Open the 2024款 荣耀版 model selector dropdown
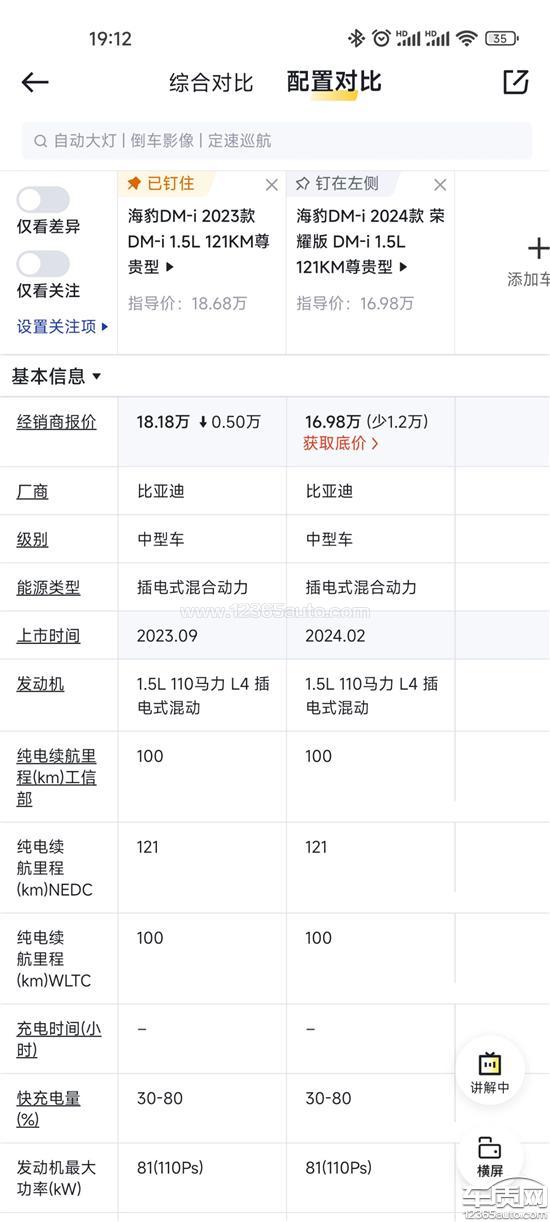Image resolution: width=550 pixels, height=1222 pixels. (403, 267)
